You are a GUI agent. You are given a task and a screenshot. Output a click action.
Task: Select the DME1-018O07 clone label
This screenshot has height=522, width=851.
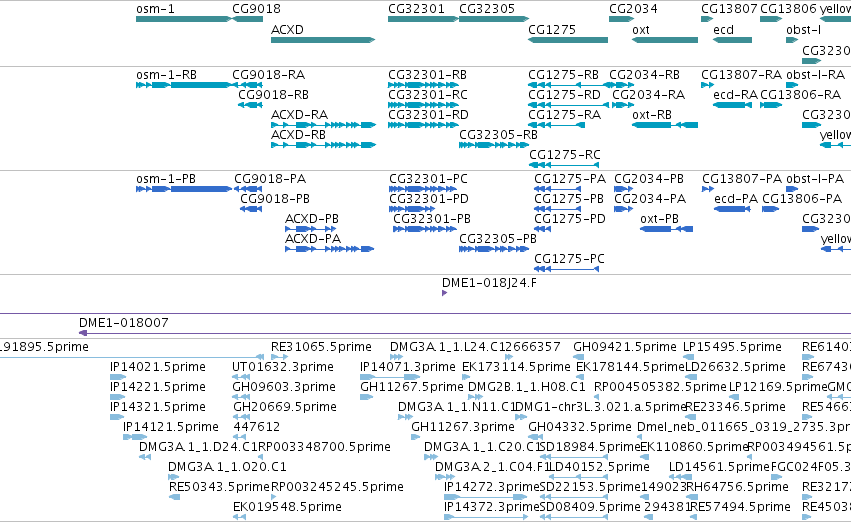124,323
